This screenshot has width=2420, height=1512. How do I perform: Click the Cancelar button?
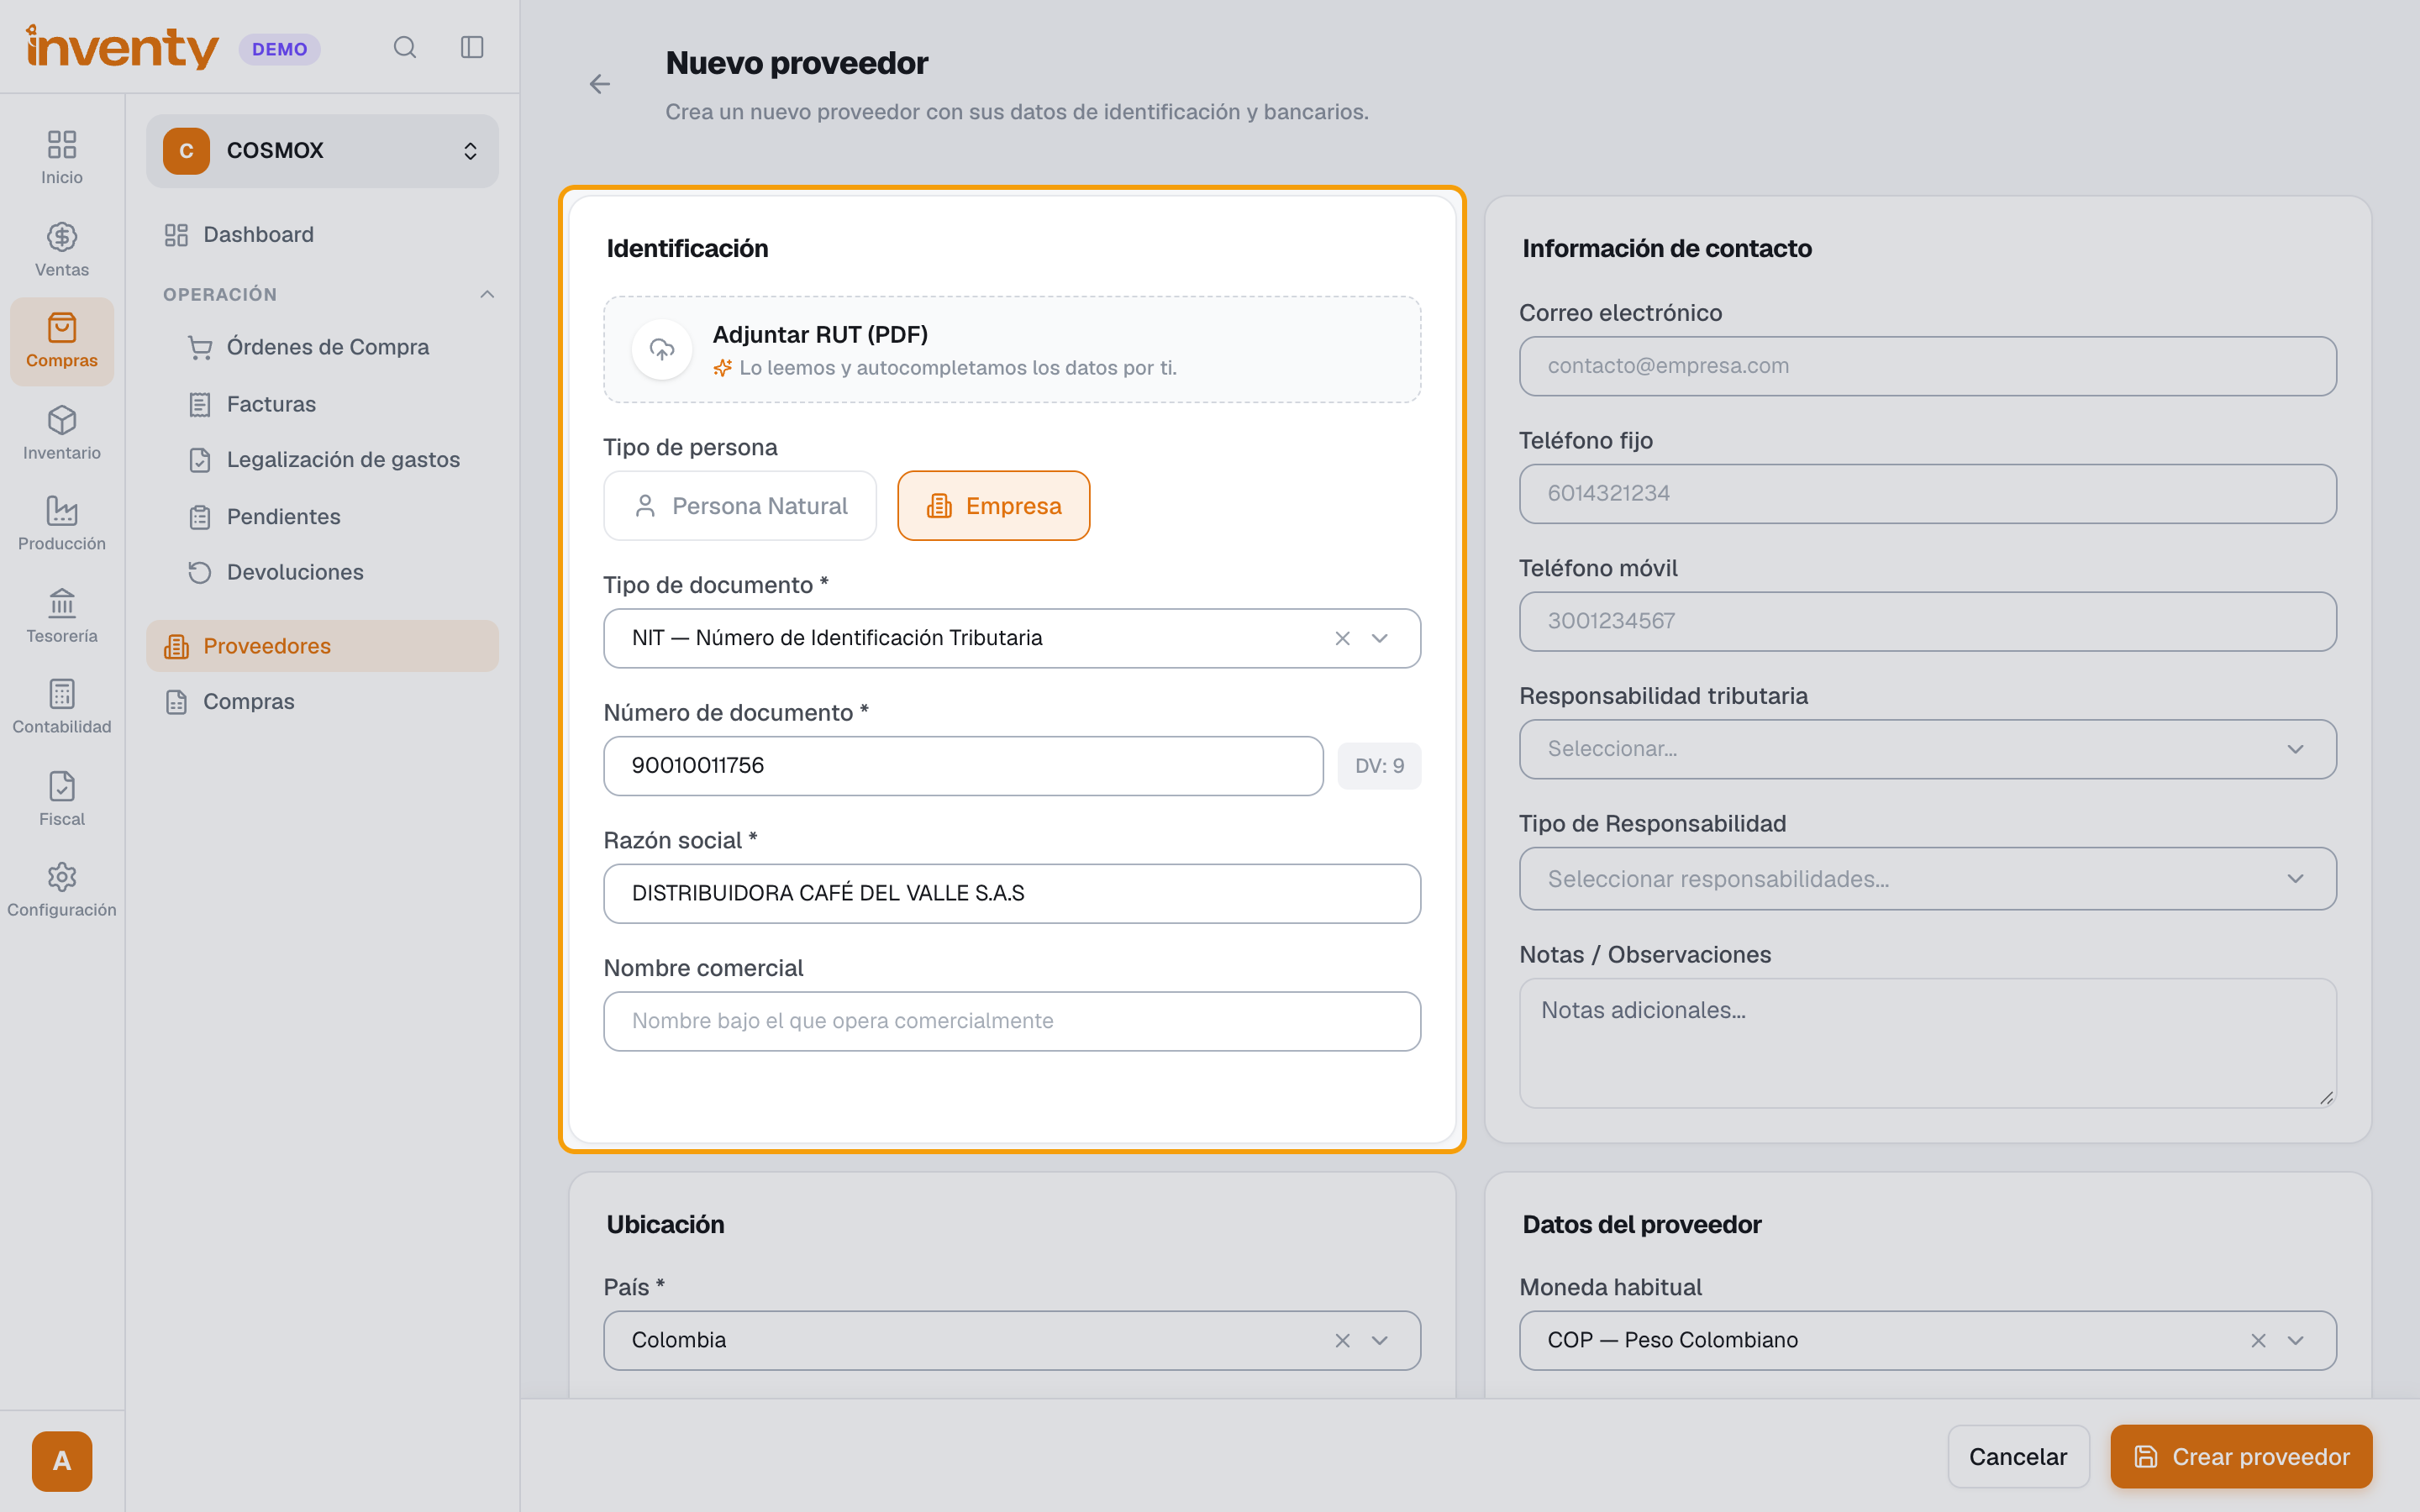(2018, 1456)
